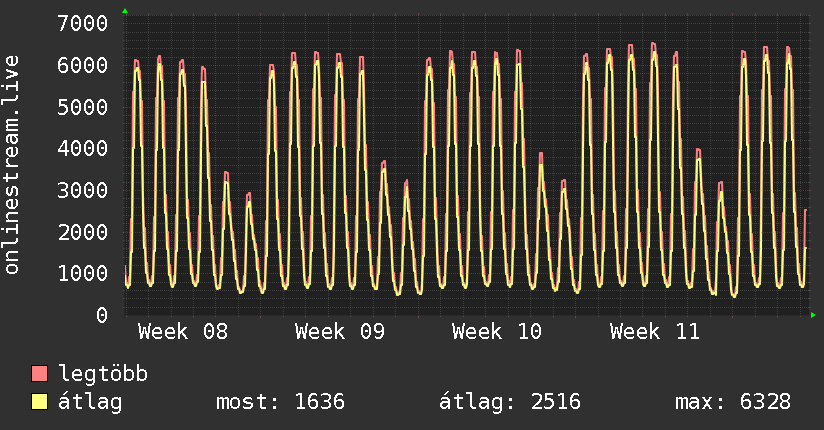Click the 4000 y-axis tick label
Image resolution: width=824 pixels, height=430 pixels.
tap(83, 148)
